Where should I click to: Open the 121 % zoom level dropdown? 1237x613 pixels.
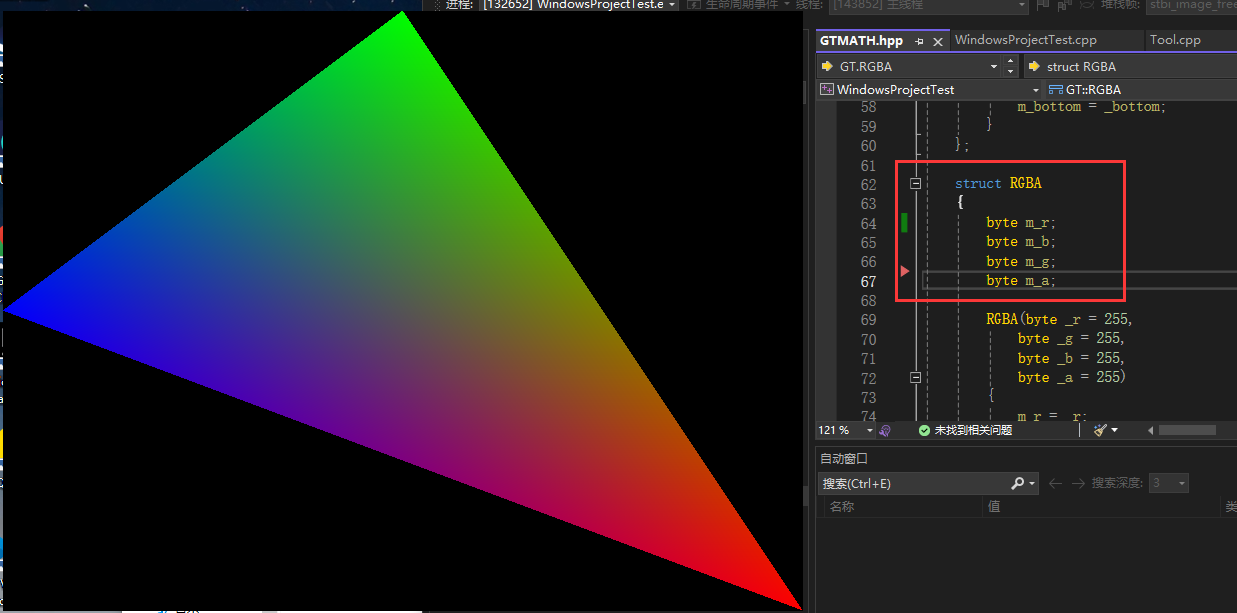[x=869, y=430]
